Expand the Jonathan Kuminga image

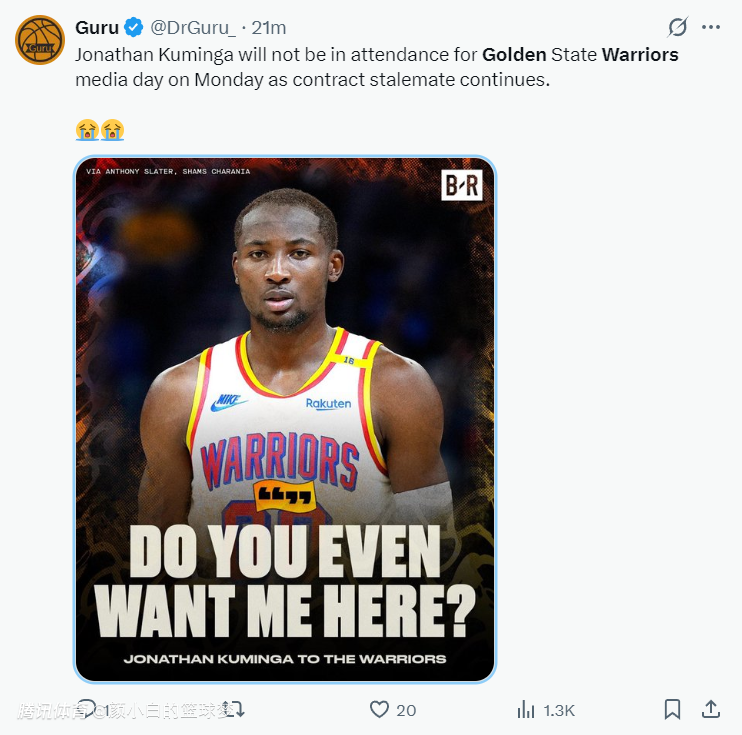point(285,420)
